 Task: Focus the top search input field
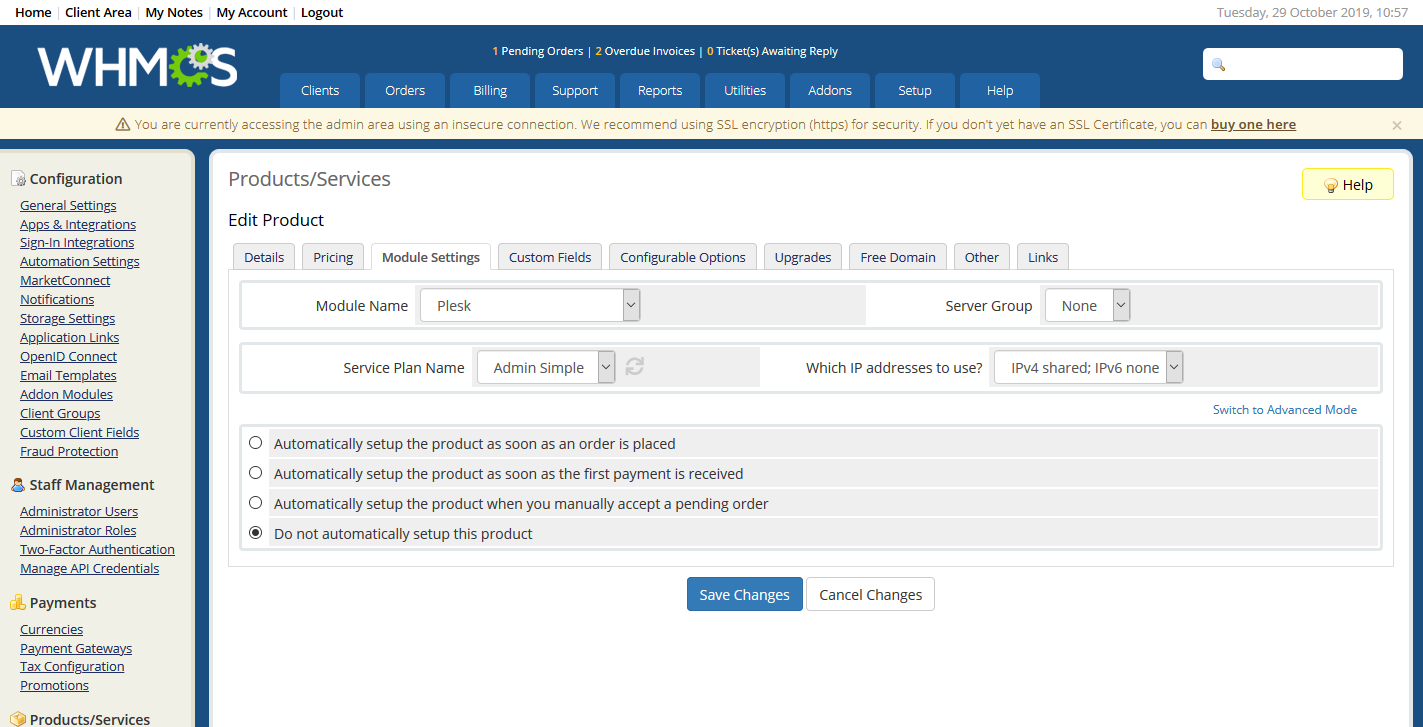point(1303,64)
